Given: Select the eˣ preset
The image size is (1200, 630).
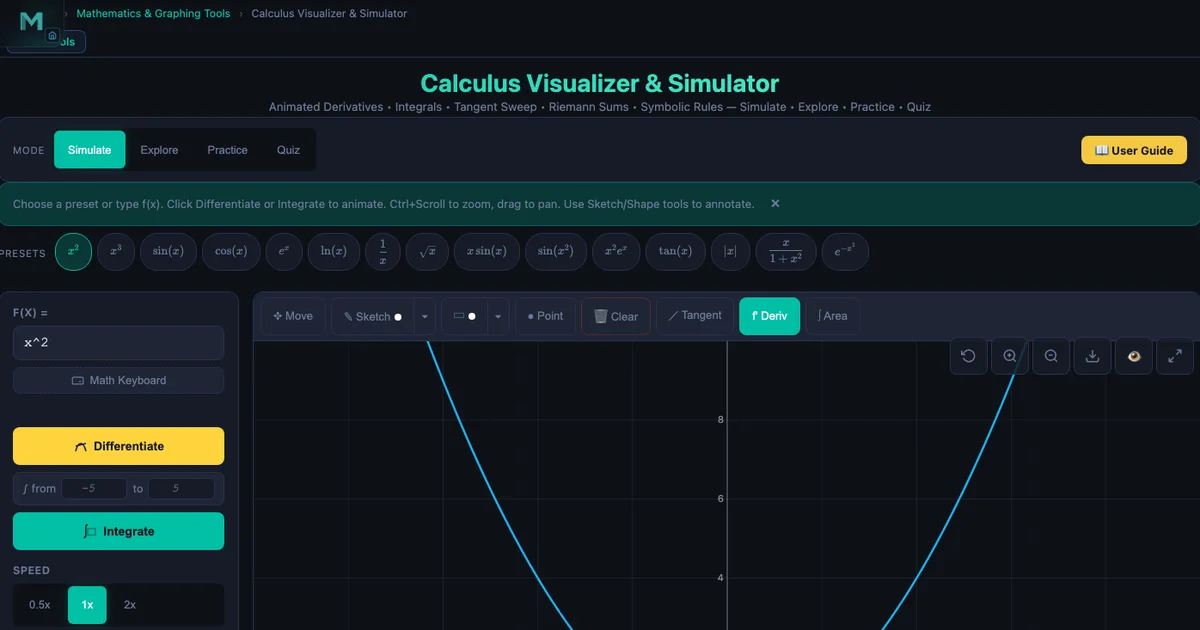Looking at the screenshot, I should click(x=283, y=252).
